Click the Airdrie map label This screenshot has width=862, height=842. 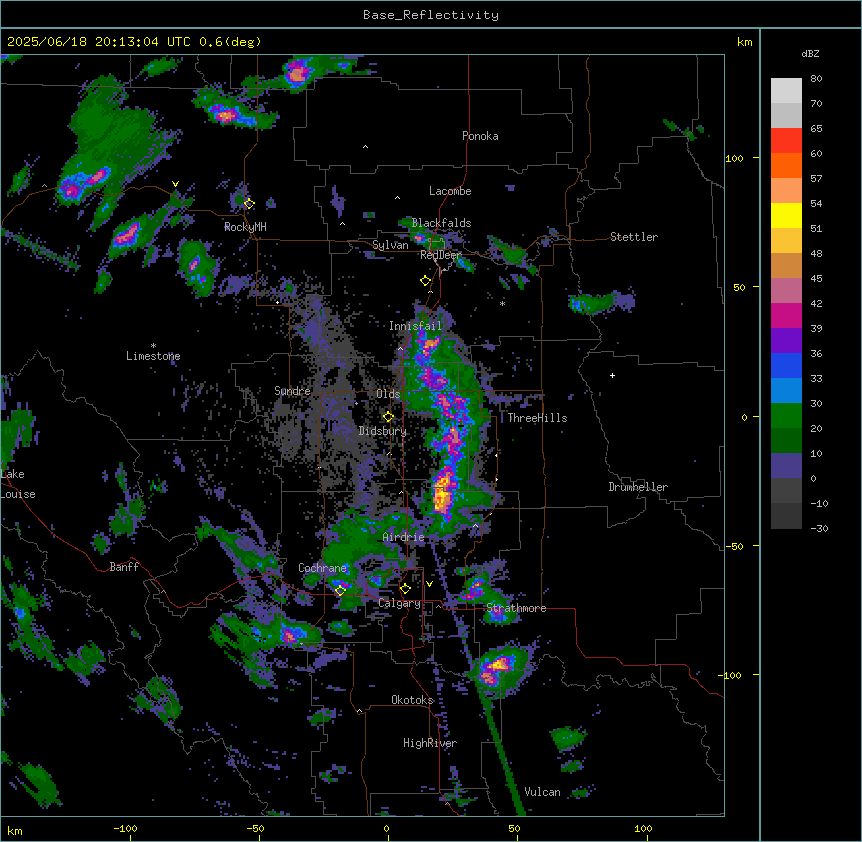(404, 537)
